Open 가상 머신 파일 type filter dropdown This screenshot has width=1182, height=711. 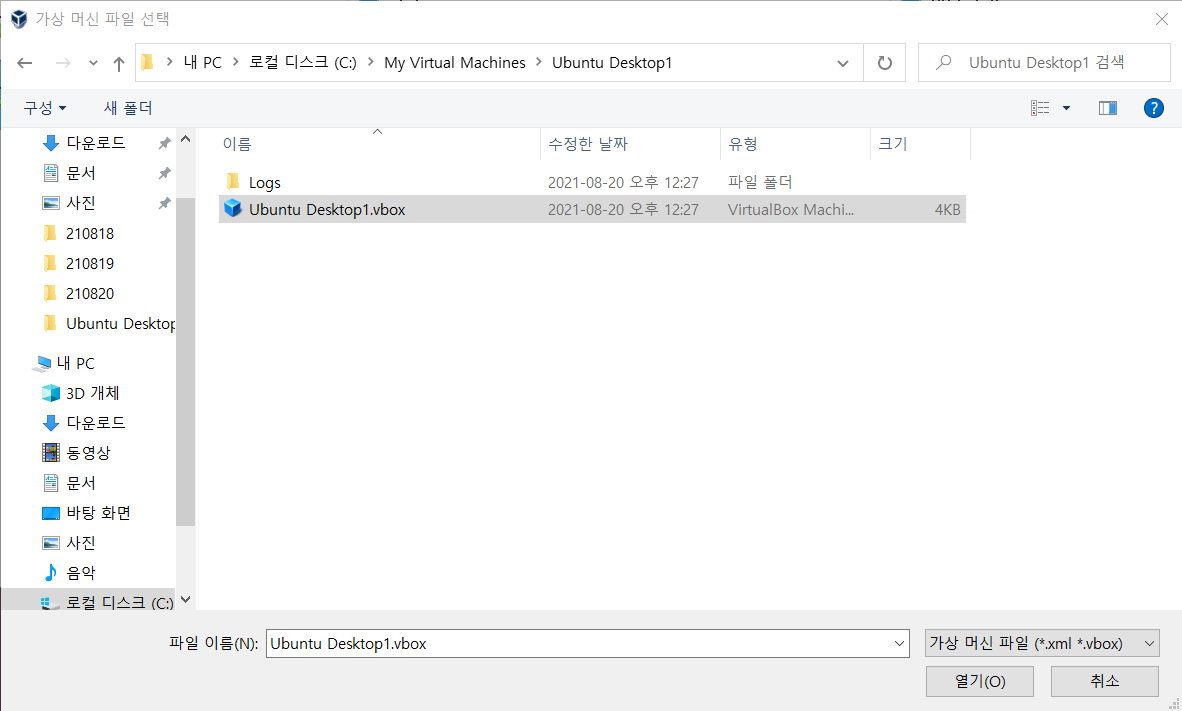coord(1042,644)
